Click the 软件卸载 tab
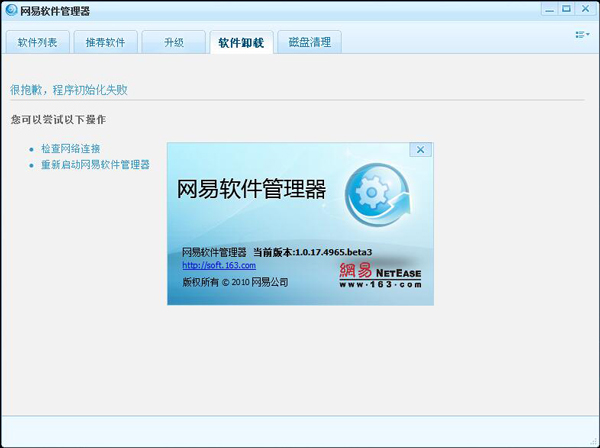600x448 pixels. click(241, 42)
